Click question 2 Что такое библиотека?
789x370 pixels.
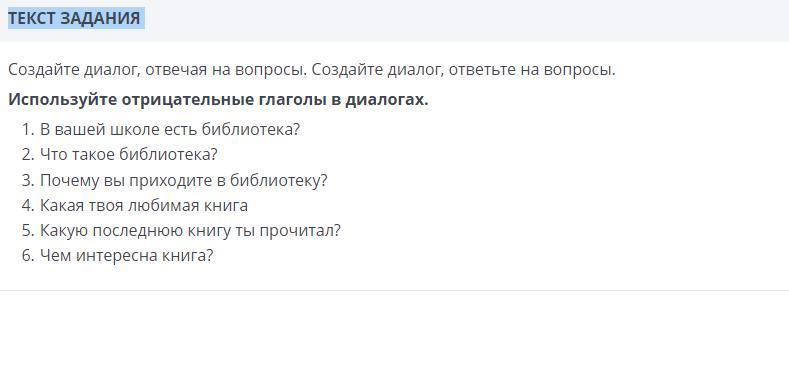point(128,155)
